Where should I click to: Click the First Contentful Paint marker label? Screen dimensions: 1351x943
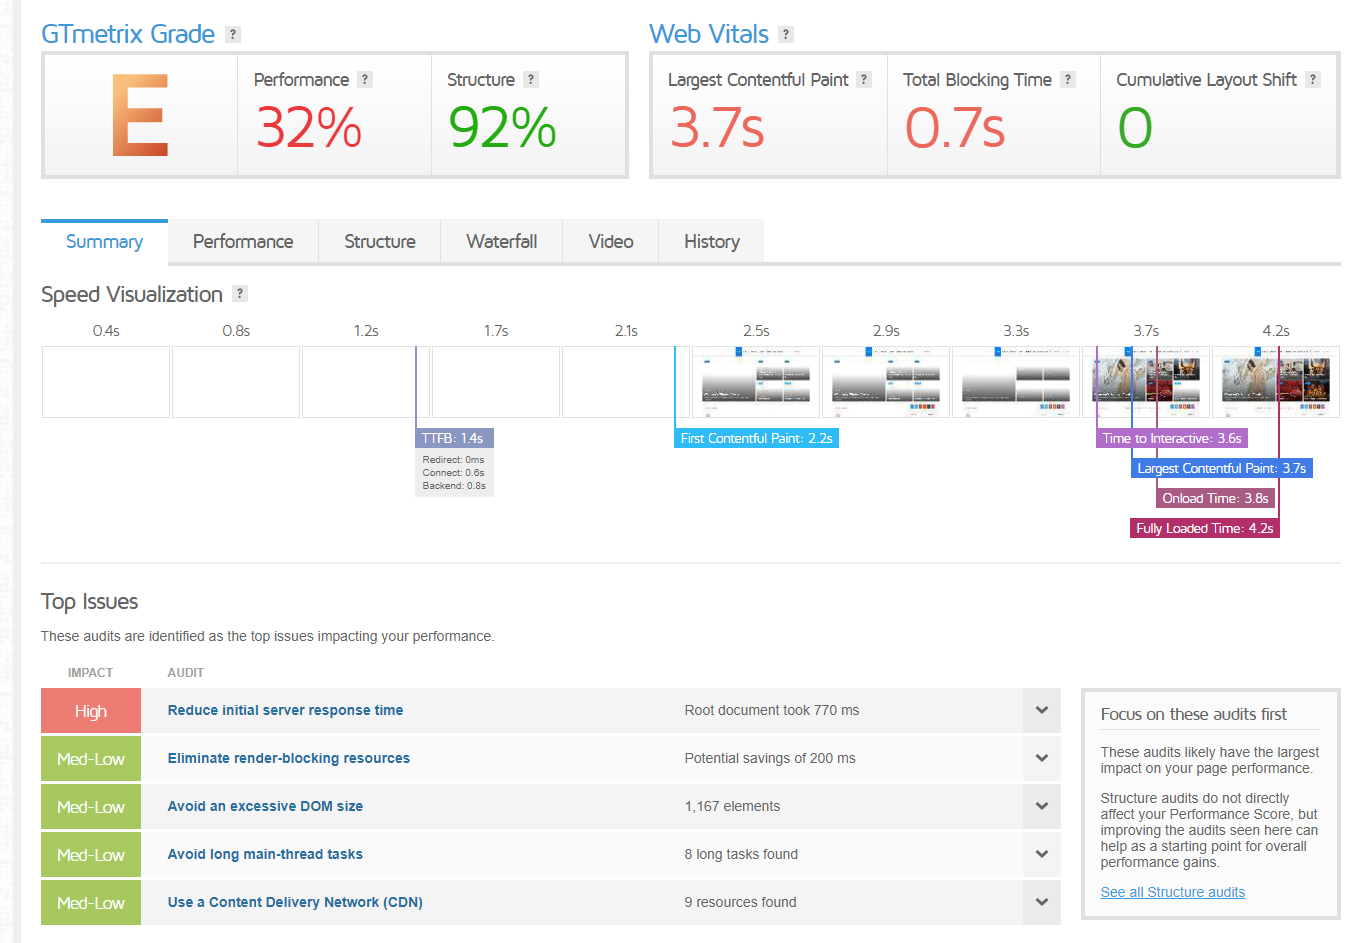pyautogui.click(x=756, y=438)
